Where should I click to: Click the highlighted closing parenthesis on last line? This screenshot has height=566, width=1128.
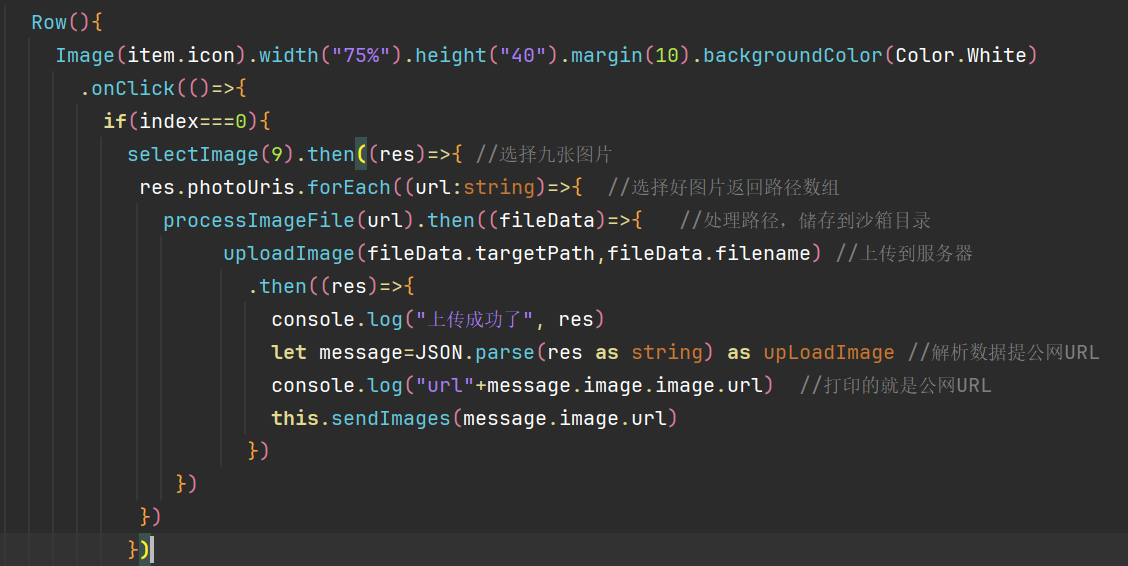click(145, 549)
